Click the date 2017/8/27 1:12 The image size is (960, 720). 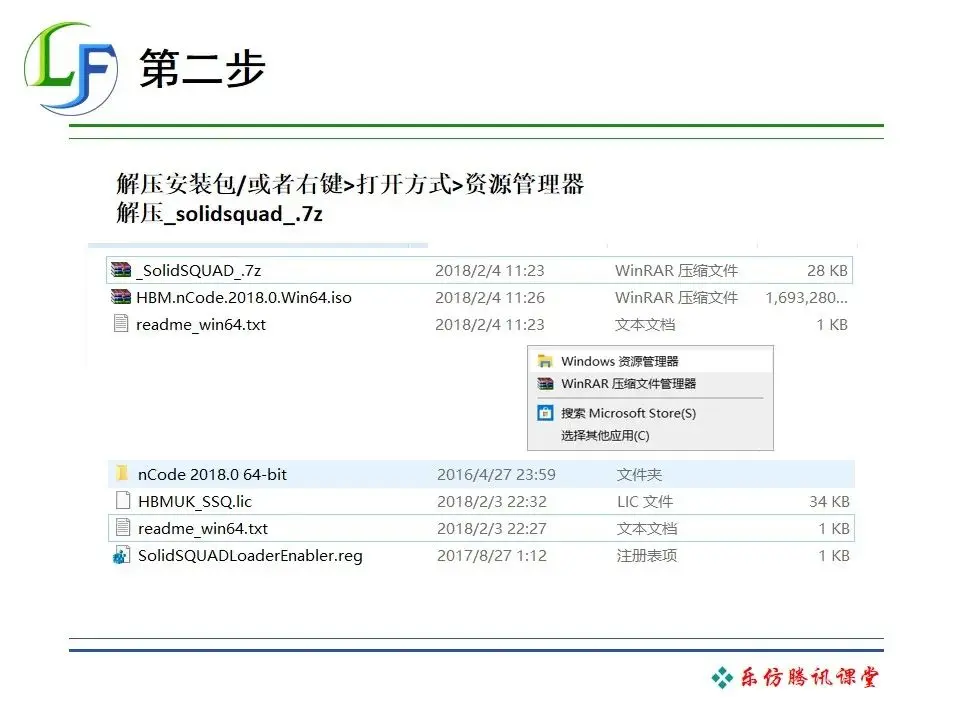coord(492,555)
